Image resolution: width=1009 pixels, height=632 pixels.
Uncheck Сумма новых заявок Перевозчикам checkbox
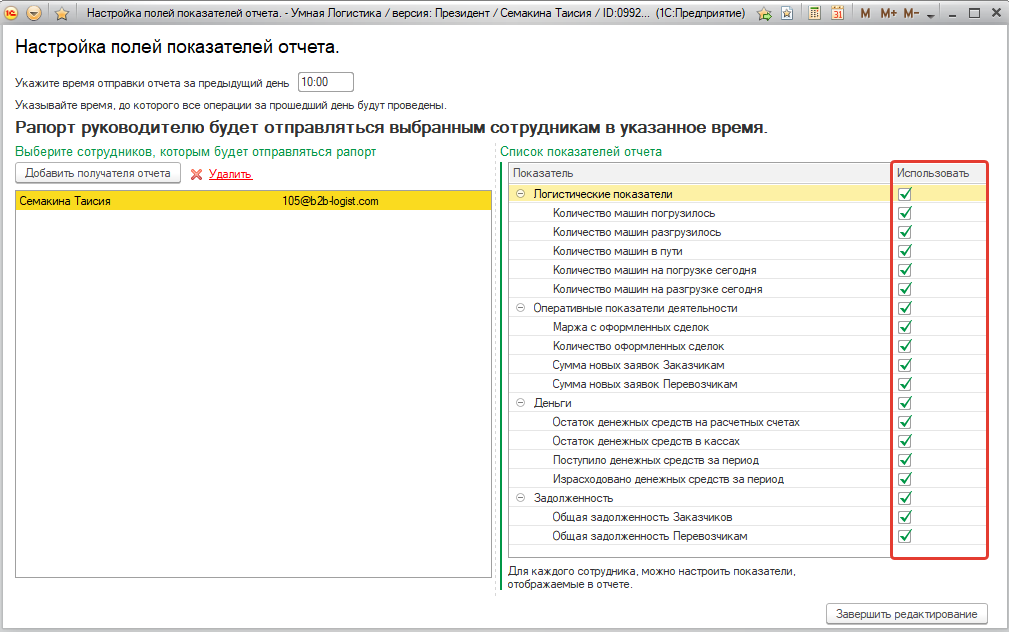[x=905, y=384]
